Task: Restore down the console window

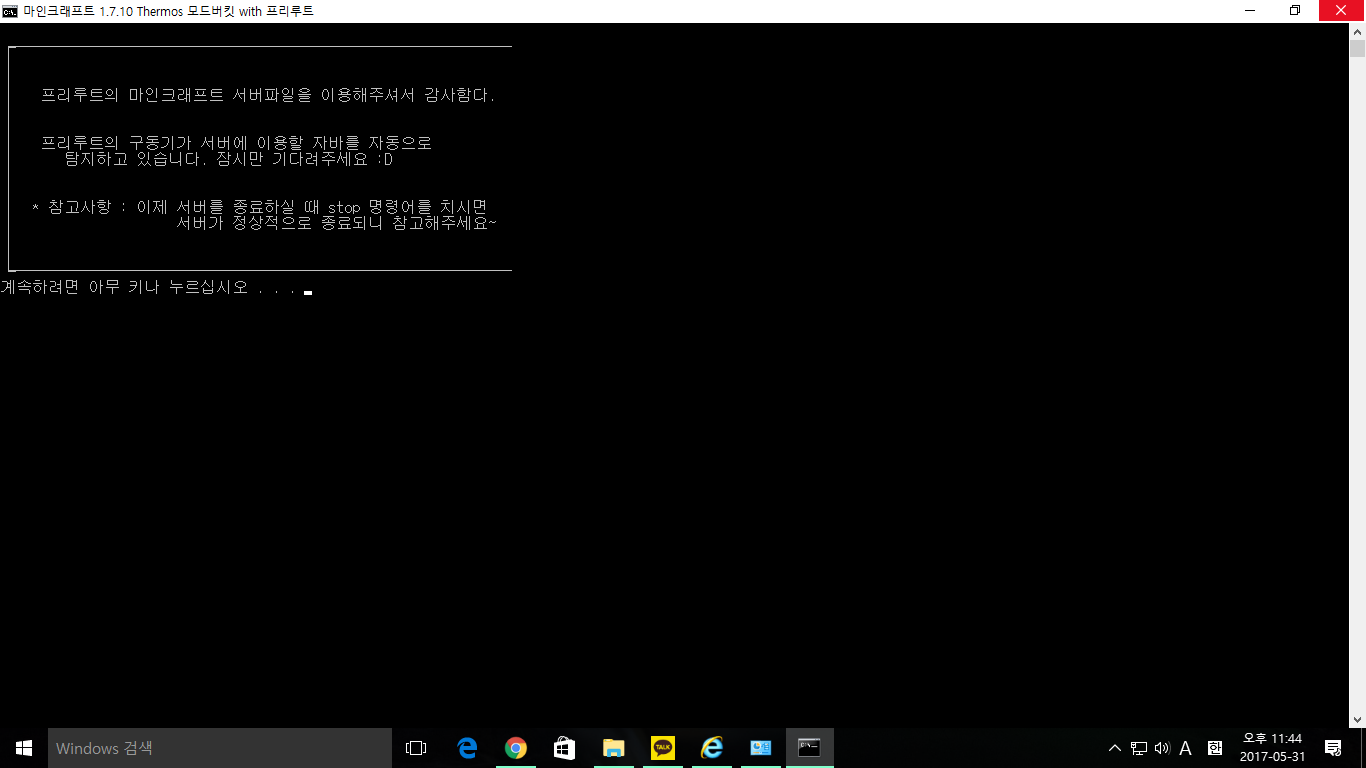Action: pos(1296,11)
